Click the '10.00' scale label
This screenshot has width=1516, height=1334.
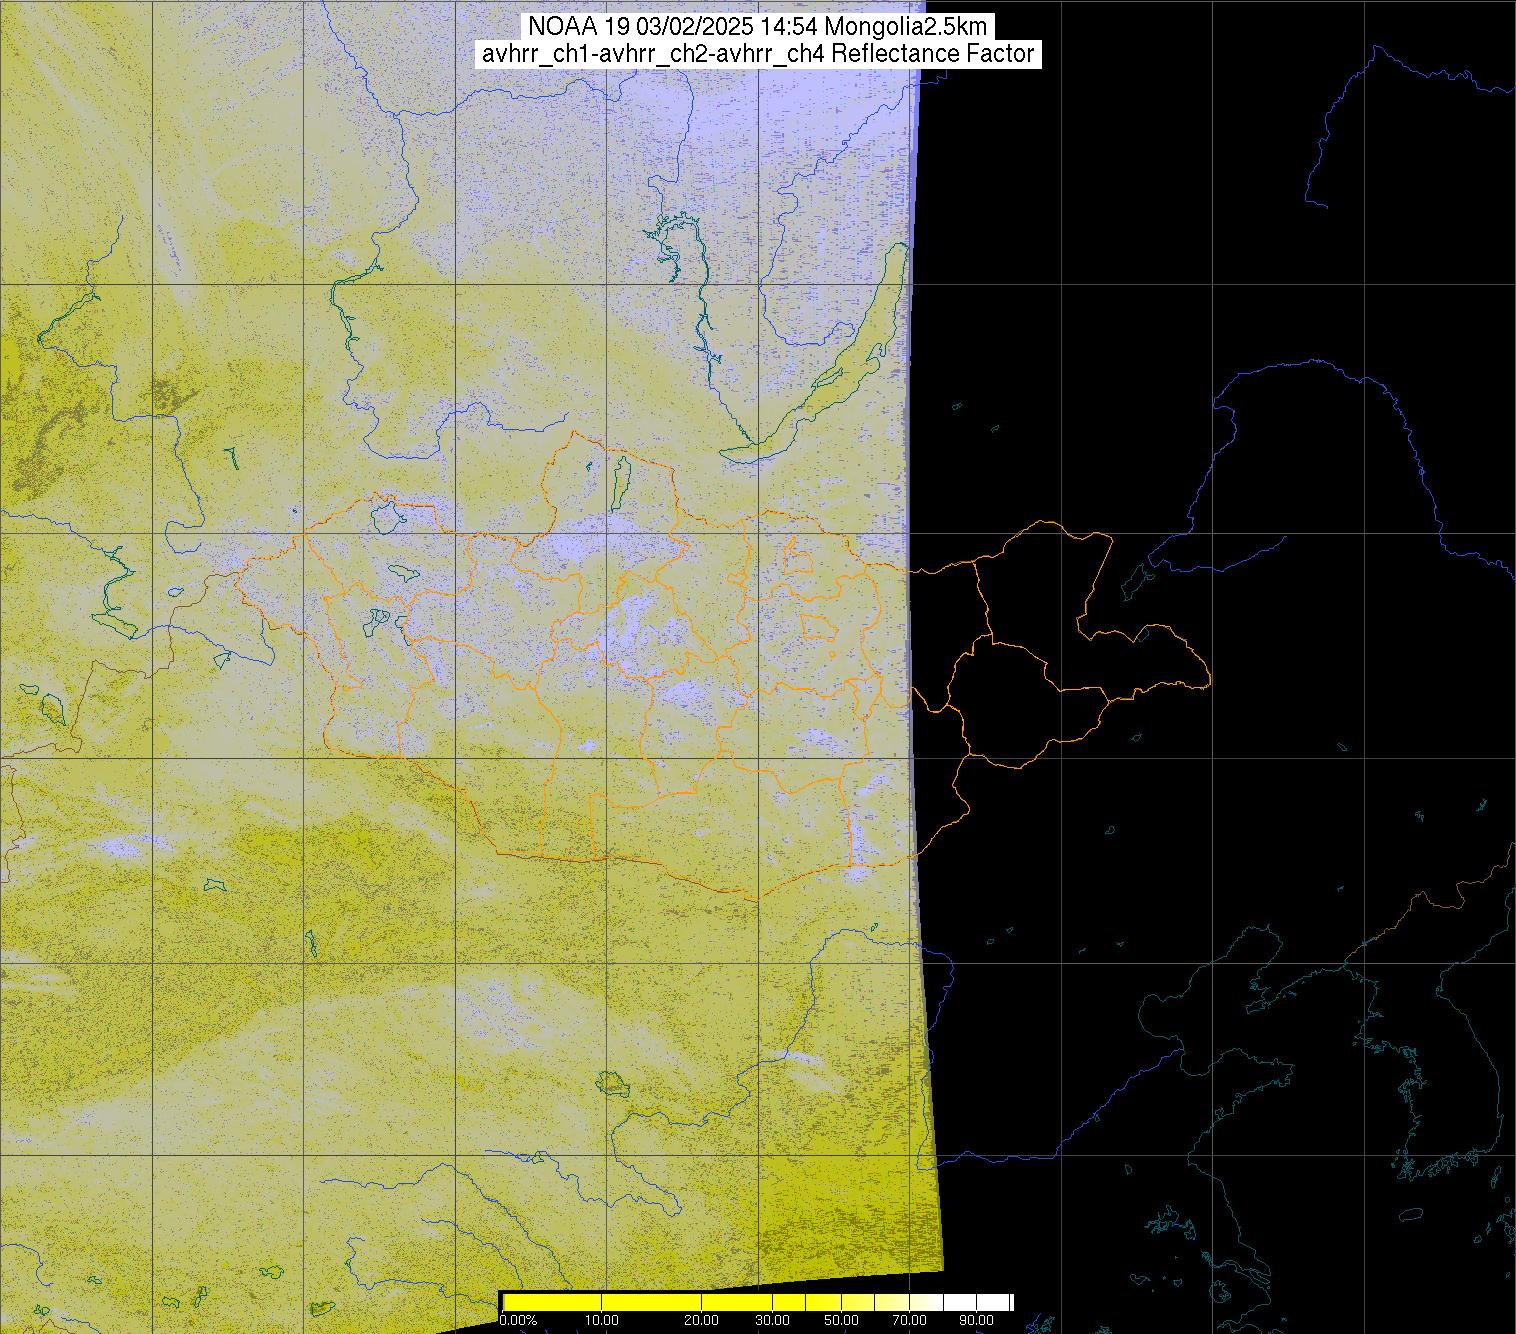(x=602, y=1320)
